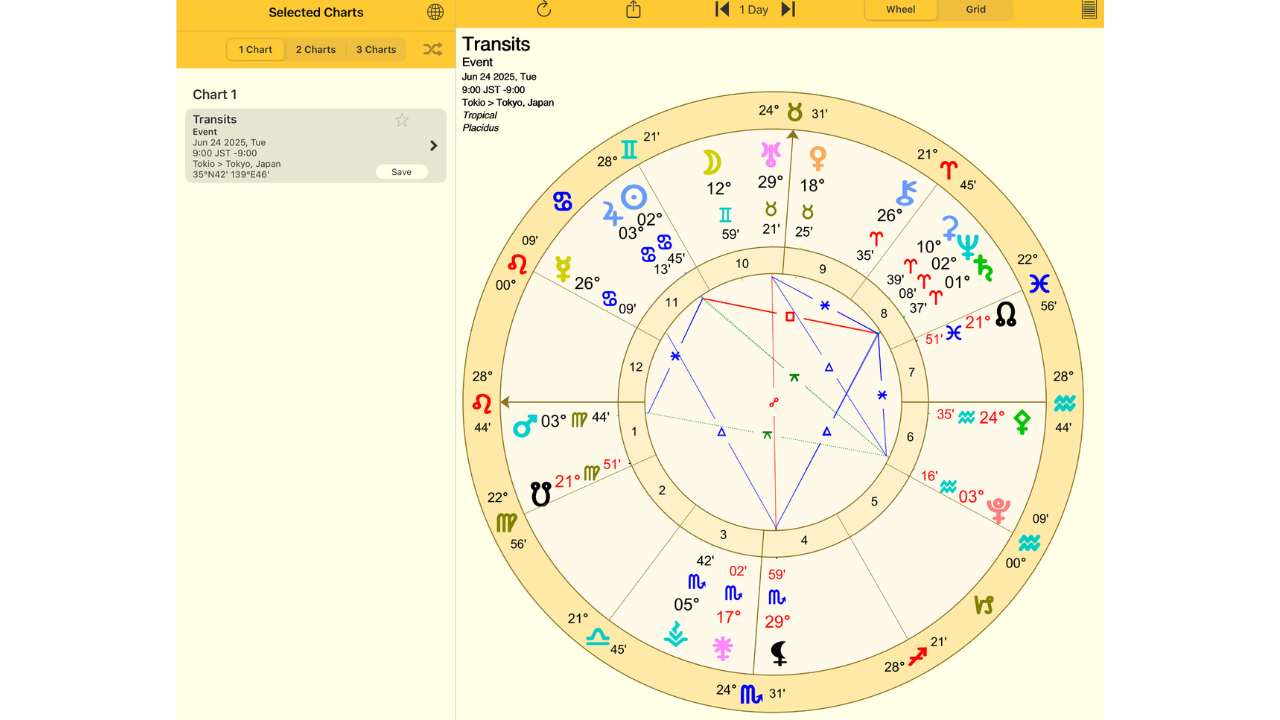The width and height of the screenshot is (1280, 720).
Task: Open the 1 Day step interval selector
Action: click(x=754, y=10)
